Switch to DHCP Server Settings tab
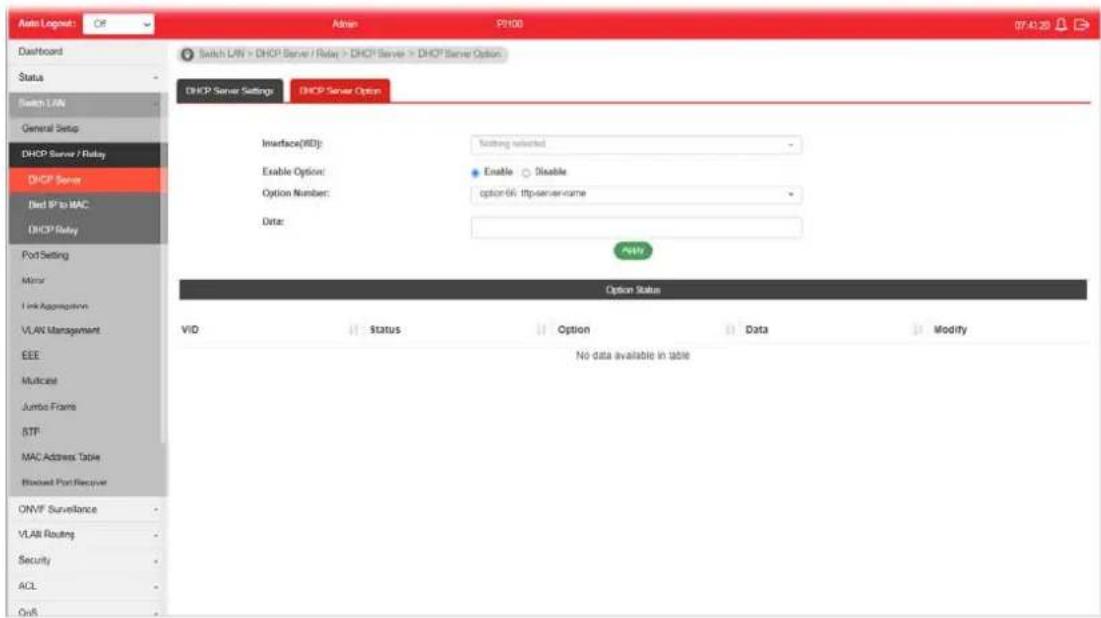Image resolution: width=1101 pixels, height=618 pixels. point(230,91)
